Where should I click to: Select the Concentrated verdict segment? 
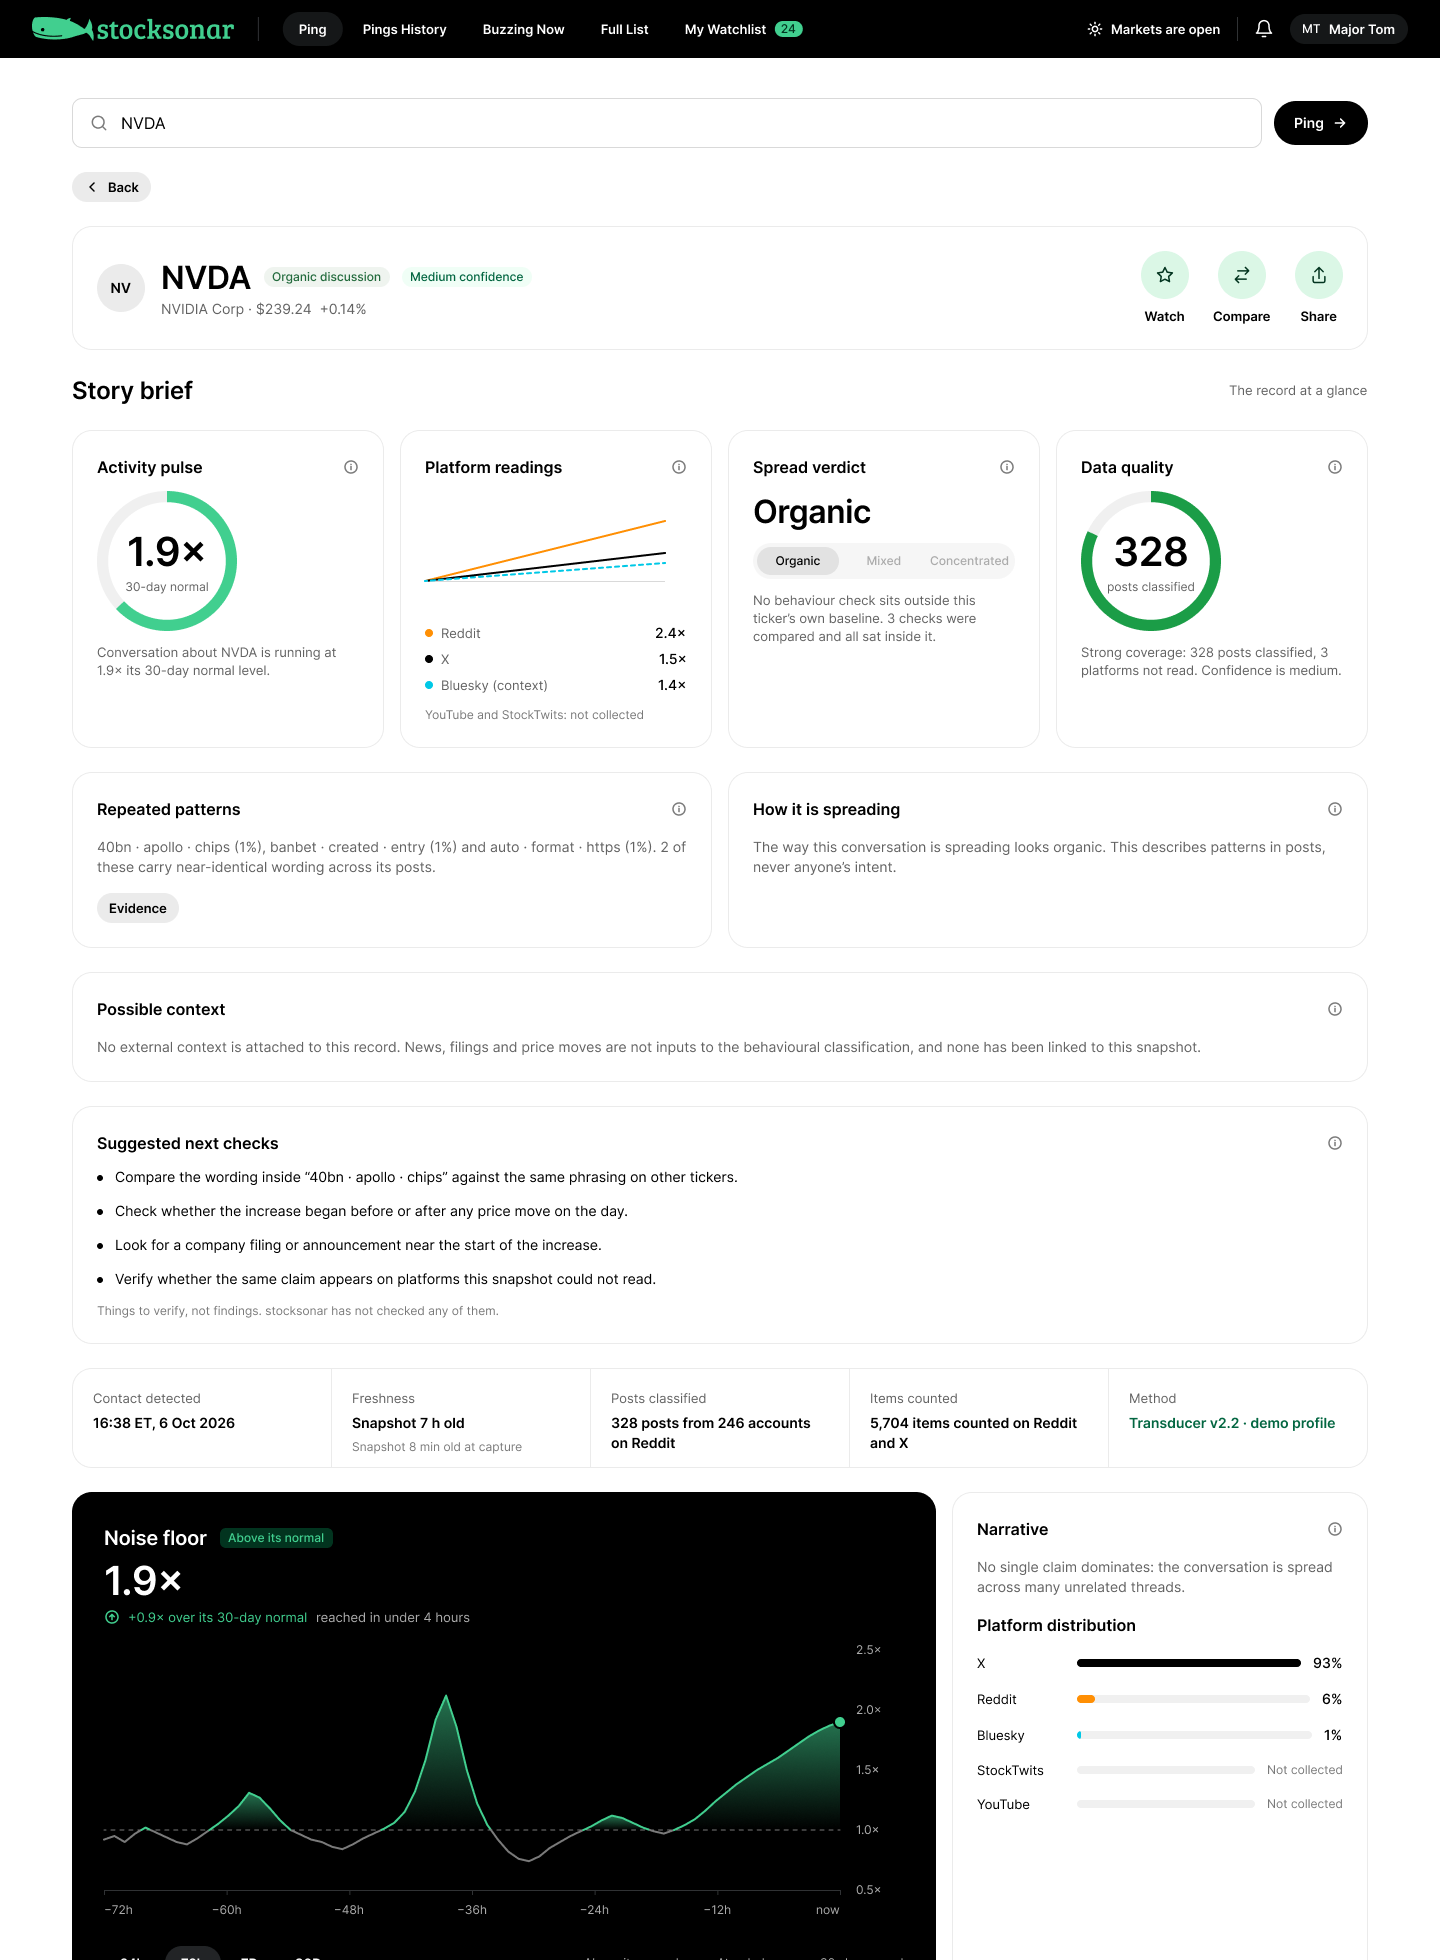coord(969,561)
